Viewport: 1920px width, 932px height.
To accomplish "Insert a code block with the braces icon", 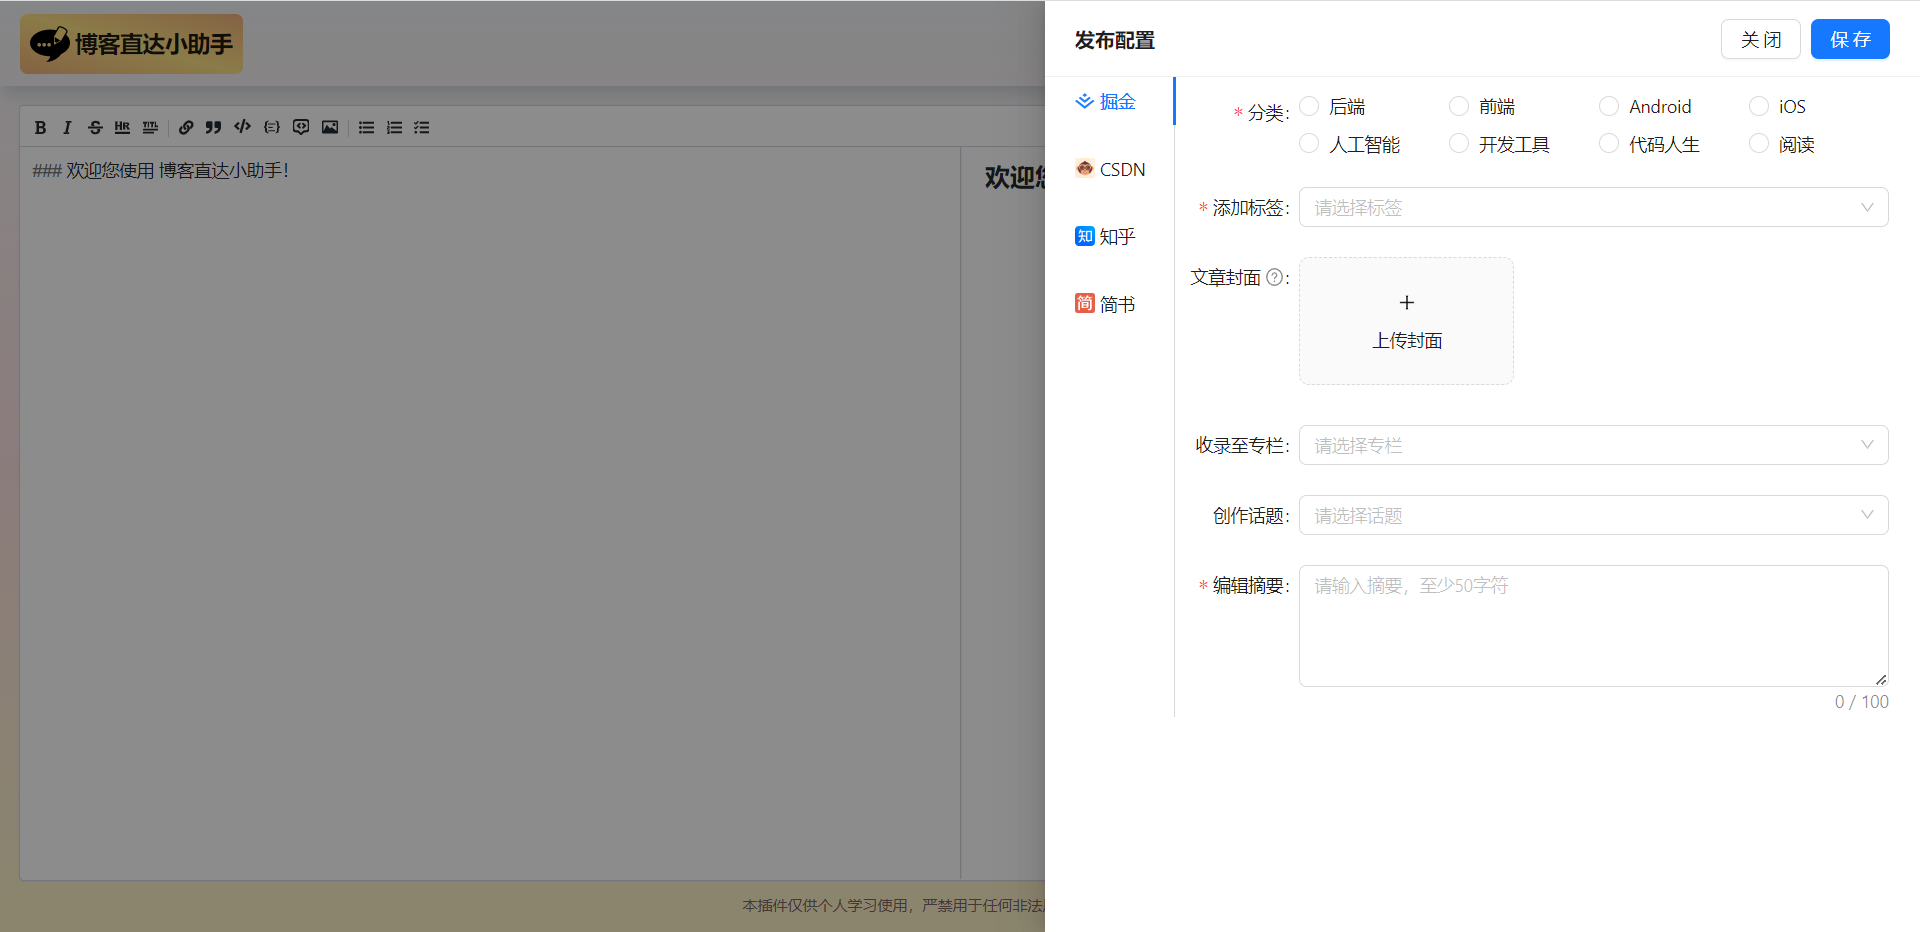I will coord(272,127).
